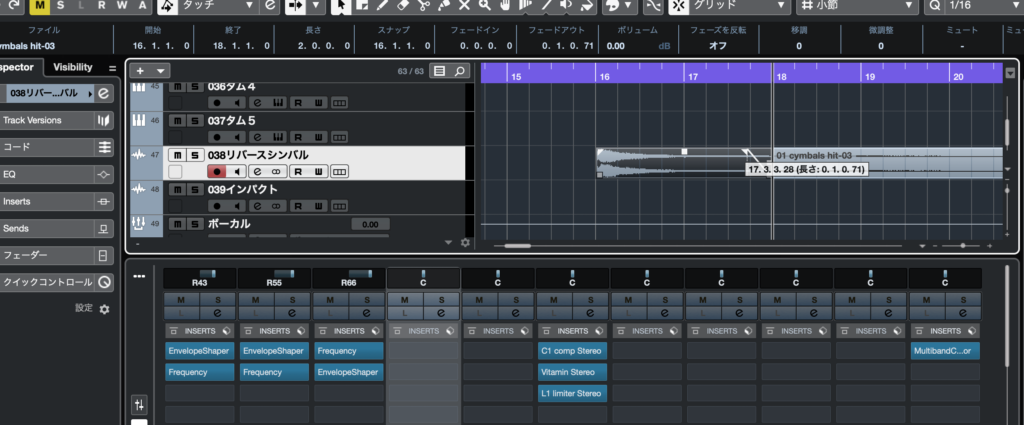Viewport: 1024px width, 425px height.
Task: Open track search magnifier in track list
Action: [459, 71]
